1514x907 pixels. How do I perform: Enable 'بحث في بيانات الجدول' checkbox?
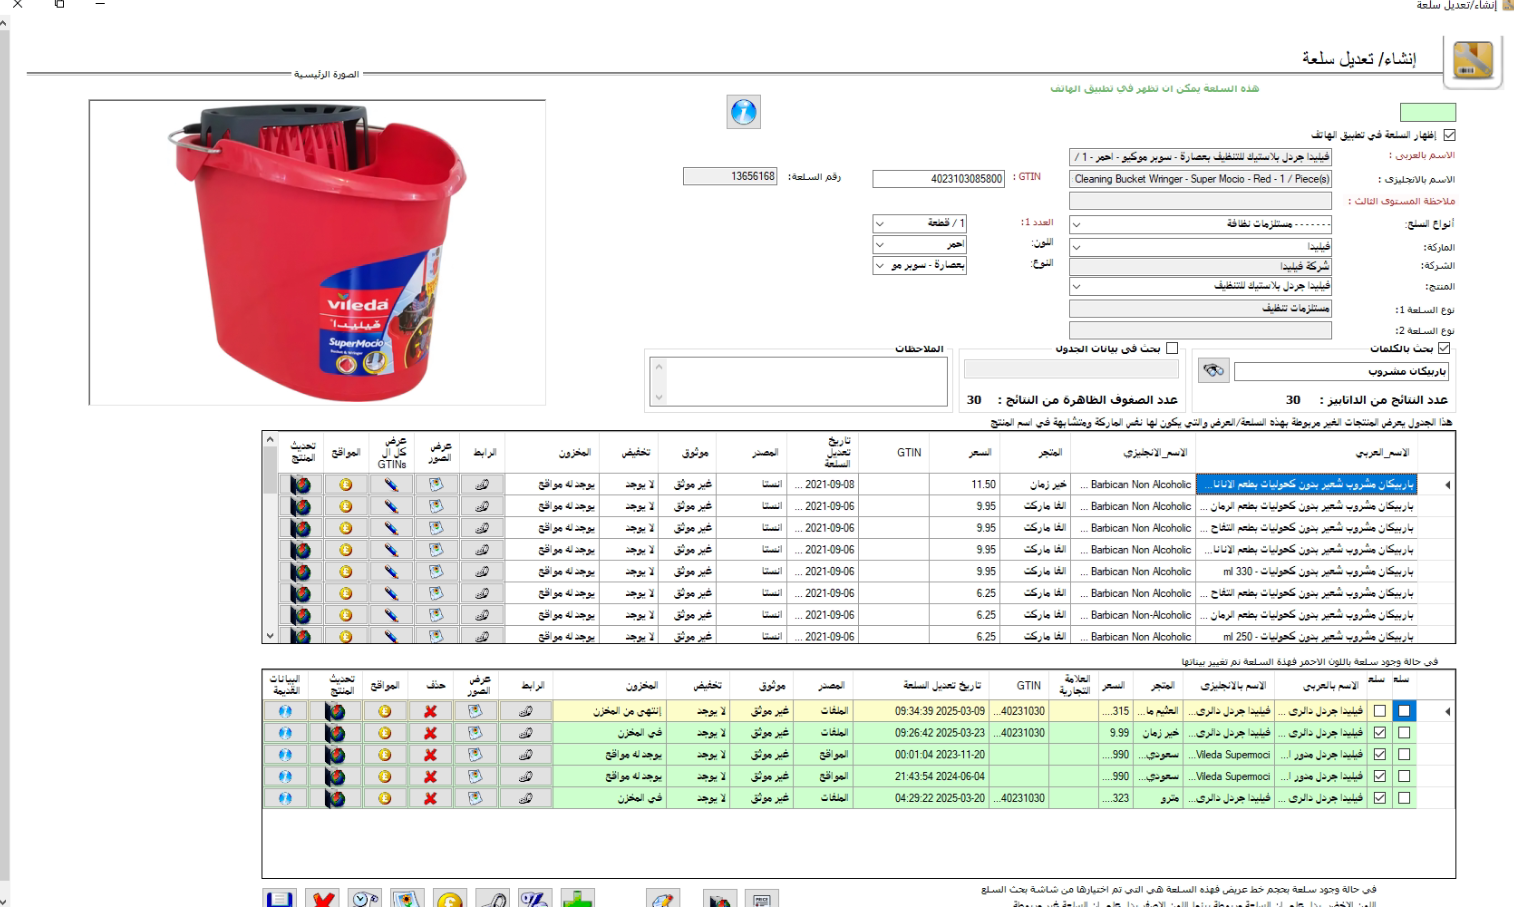(1172, 349)
